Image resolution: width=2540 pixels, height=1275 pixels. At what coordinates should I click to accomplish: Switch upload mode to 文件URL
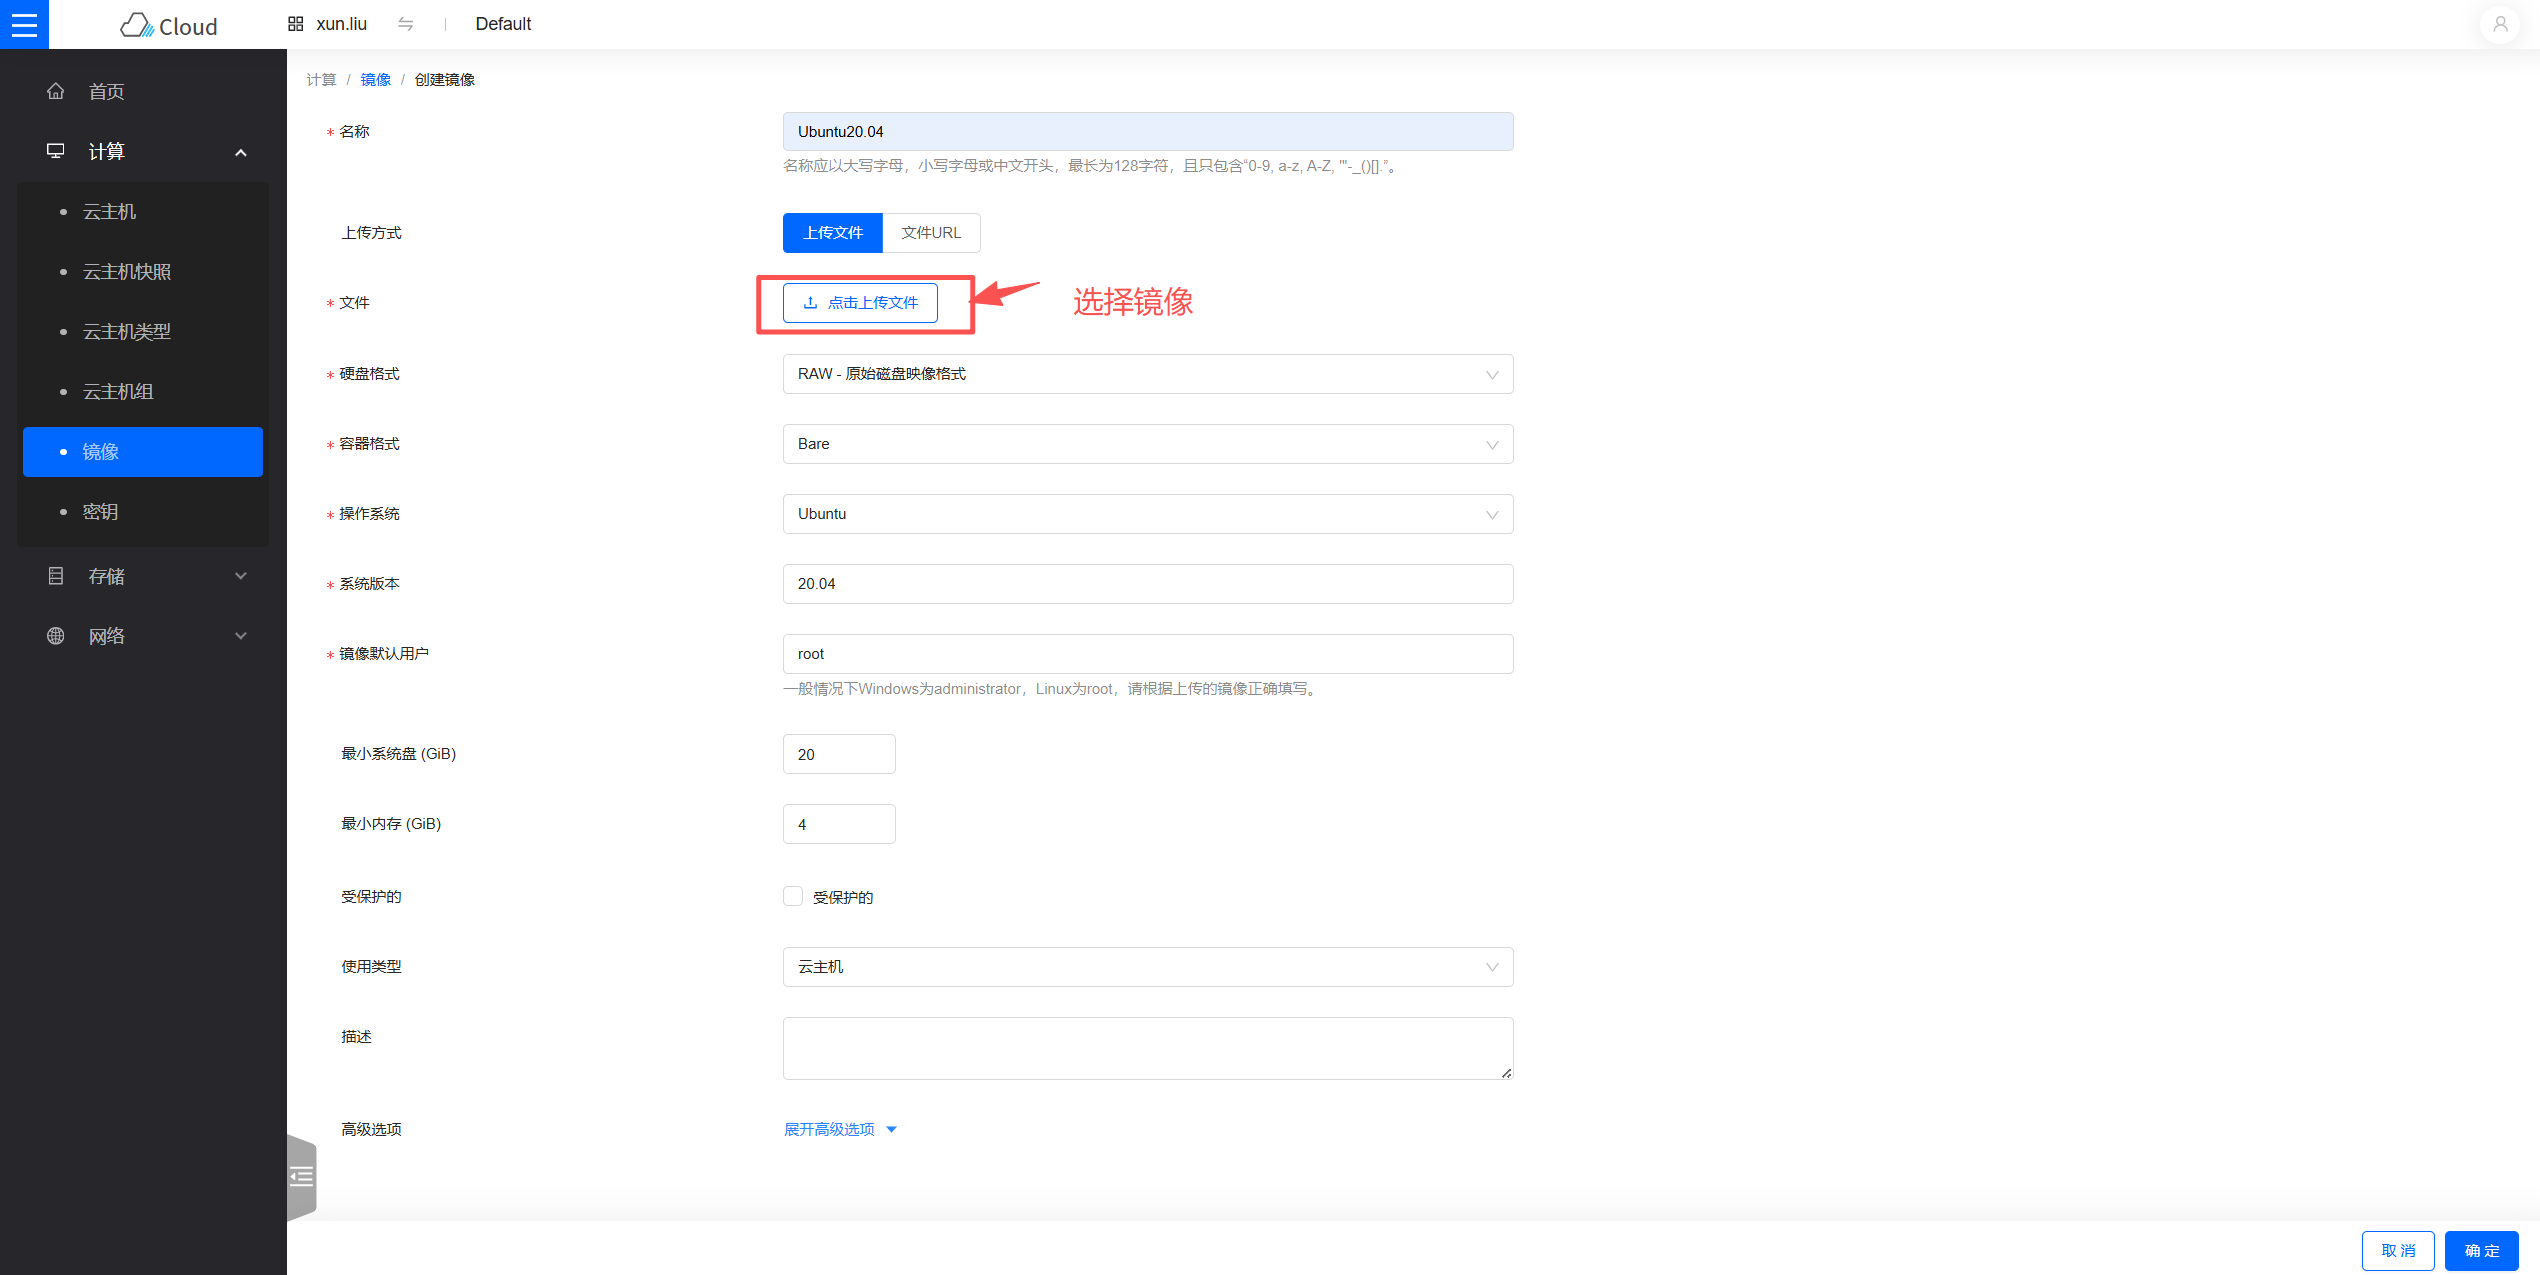point(930,232)
